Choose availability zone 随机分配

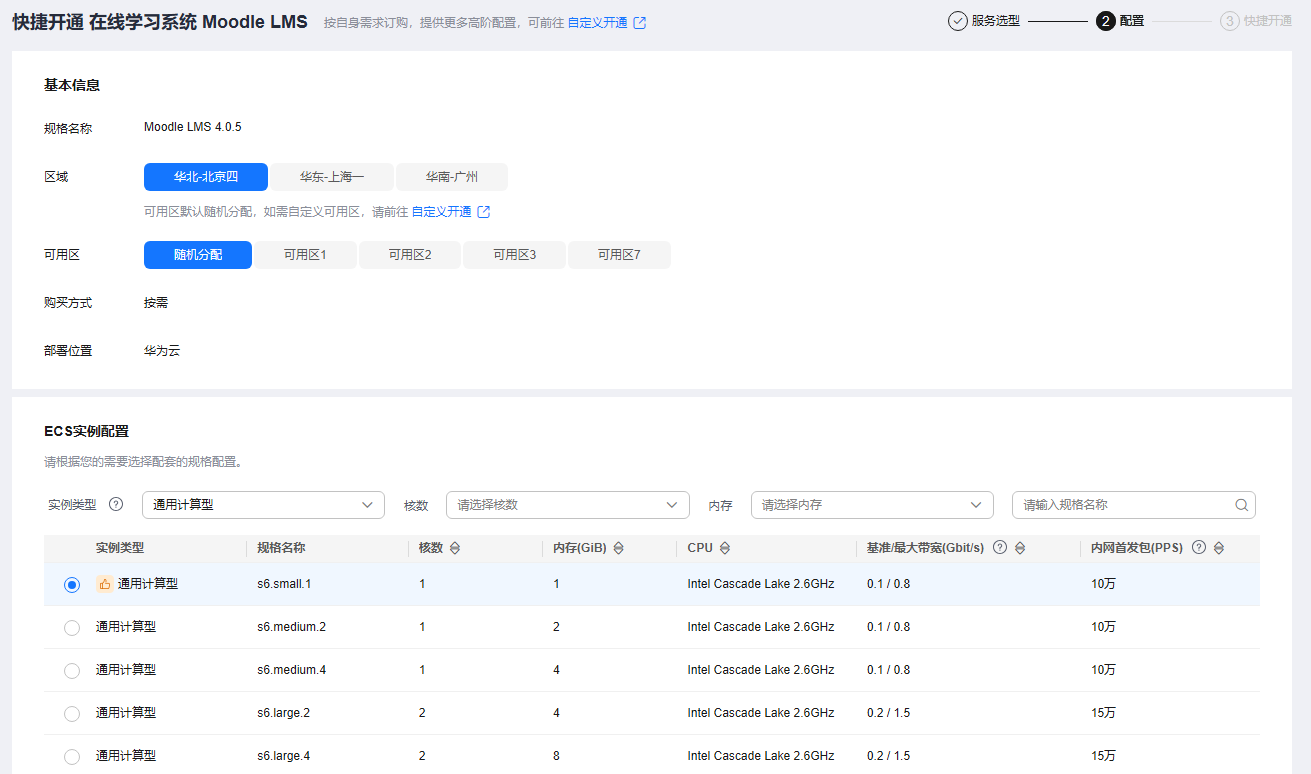[198, 255]
